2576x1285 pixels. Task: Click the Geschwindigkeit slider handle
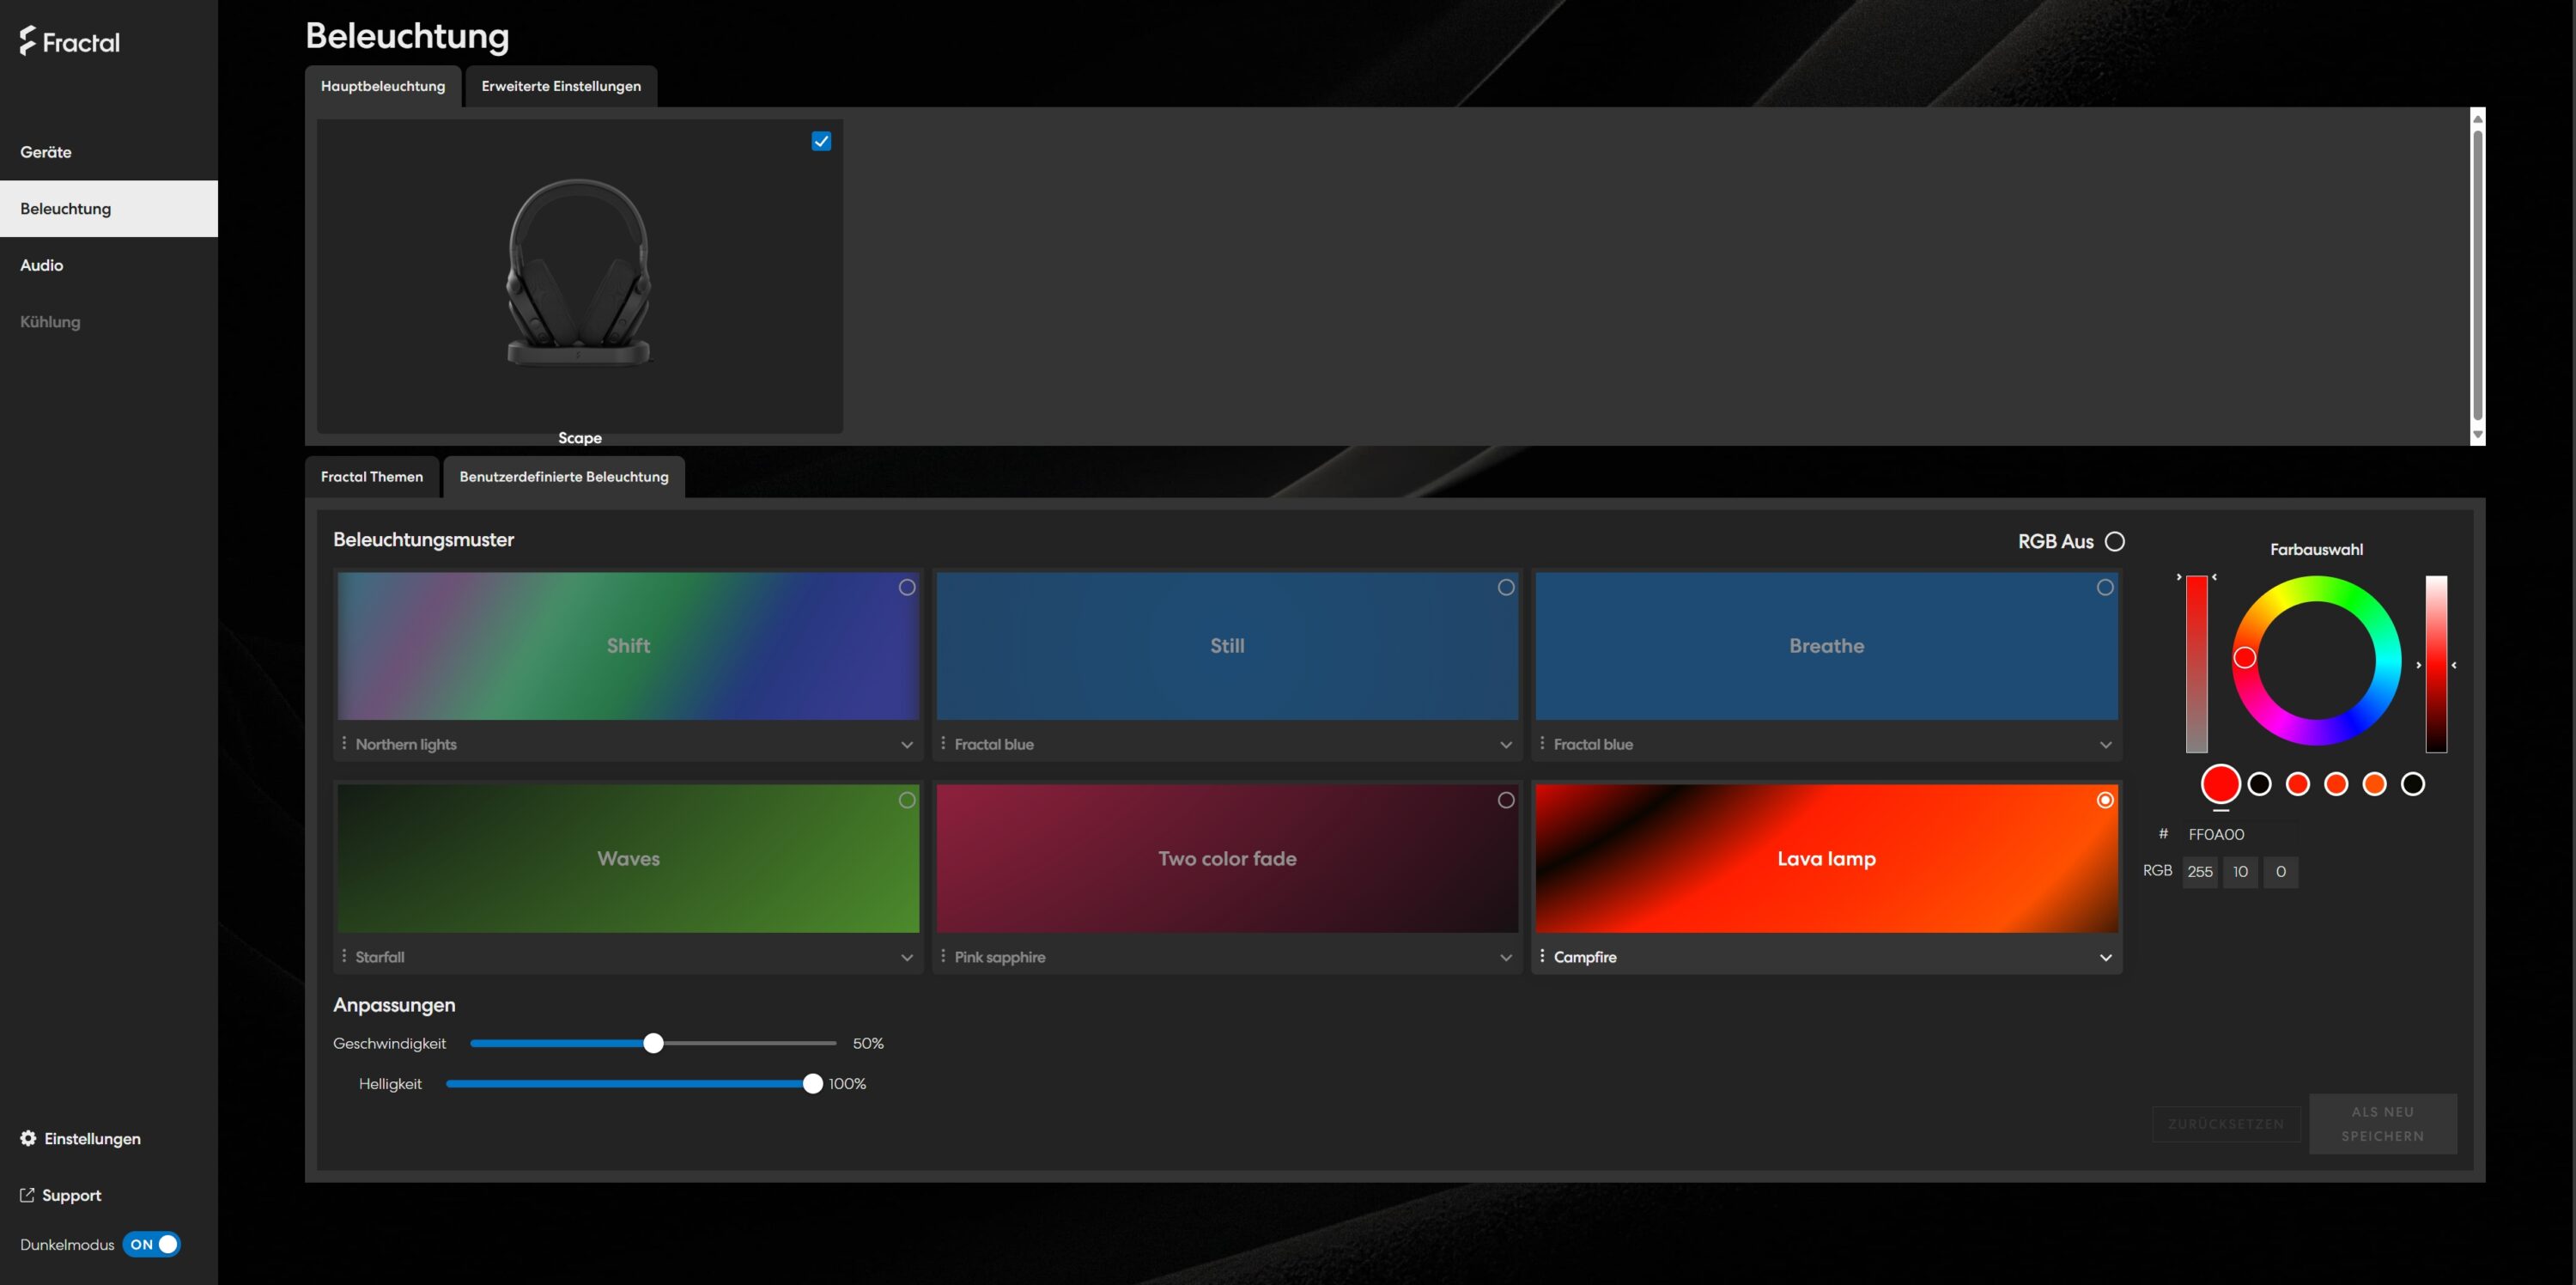653,1043
